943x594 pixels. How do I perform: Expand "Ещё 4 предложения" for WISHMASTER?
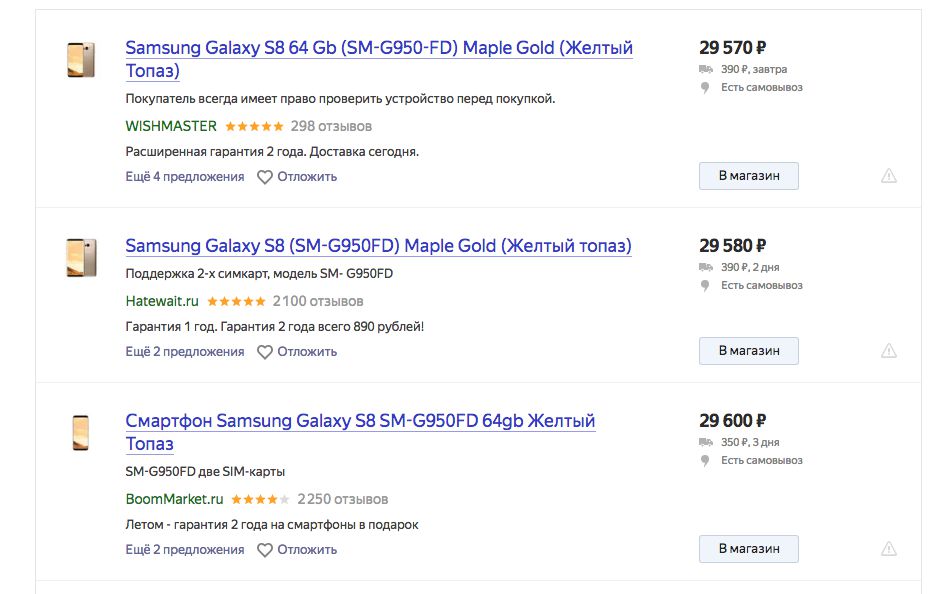185,177
